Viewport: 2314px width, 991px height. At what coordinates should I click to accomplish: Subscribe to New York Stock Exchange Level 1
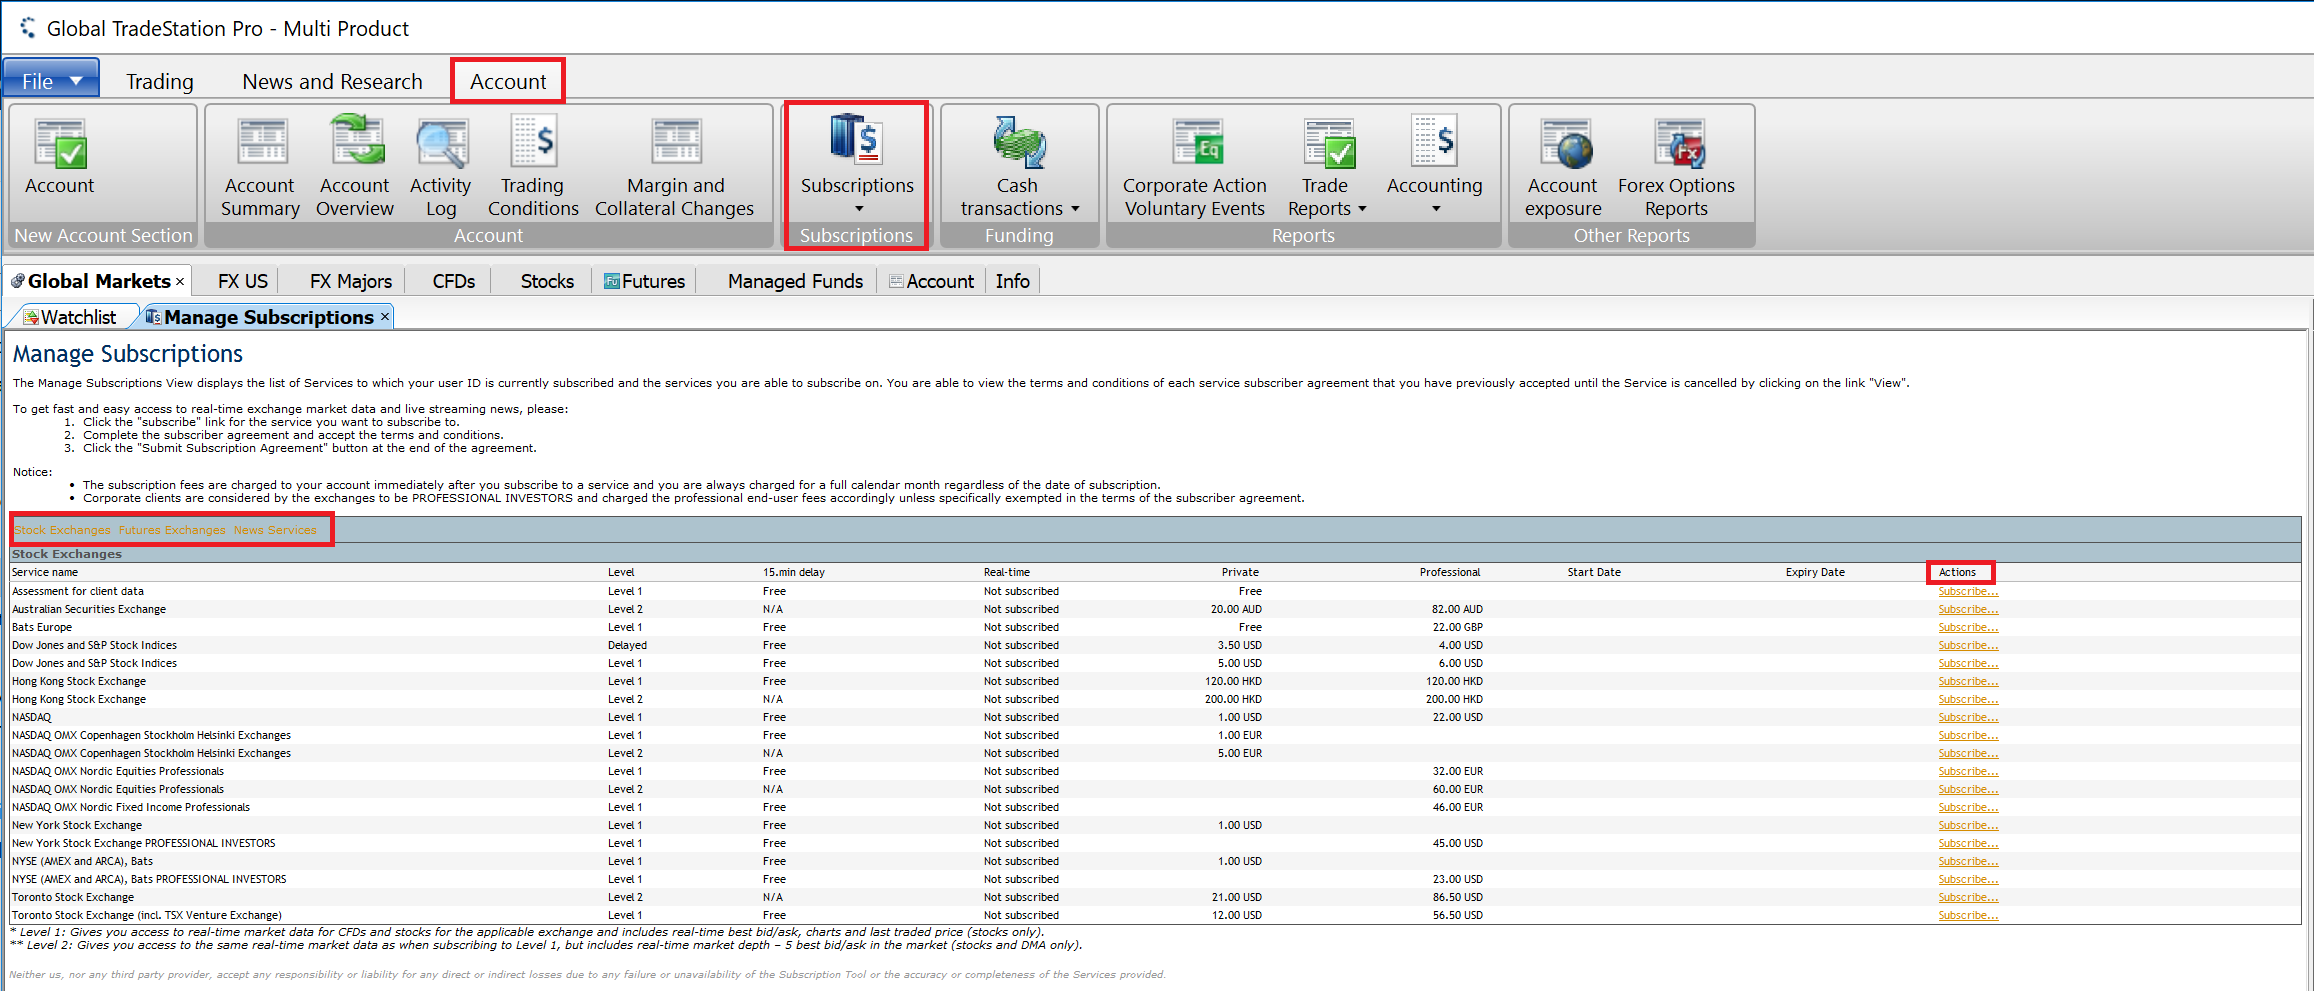tap(1968, 825)
